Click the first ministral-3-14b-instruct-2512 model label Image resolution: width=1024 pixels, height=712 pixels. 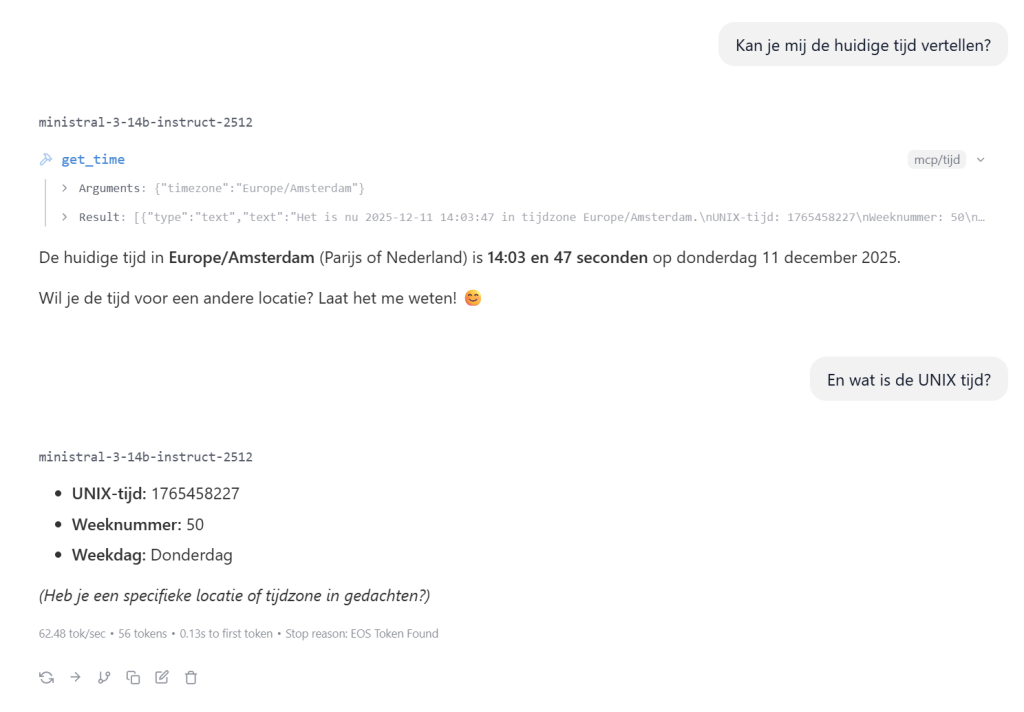click(145, 123)
